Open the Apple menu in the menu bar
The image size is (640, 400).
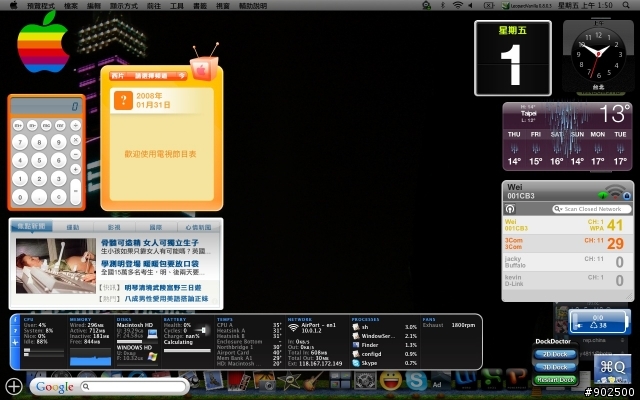tap(13, 5)
